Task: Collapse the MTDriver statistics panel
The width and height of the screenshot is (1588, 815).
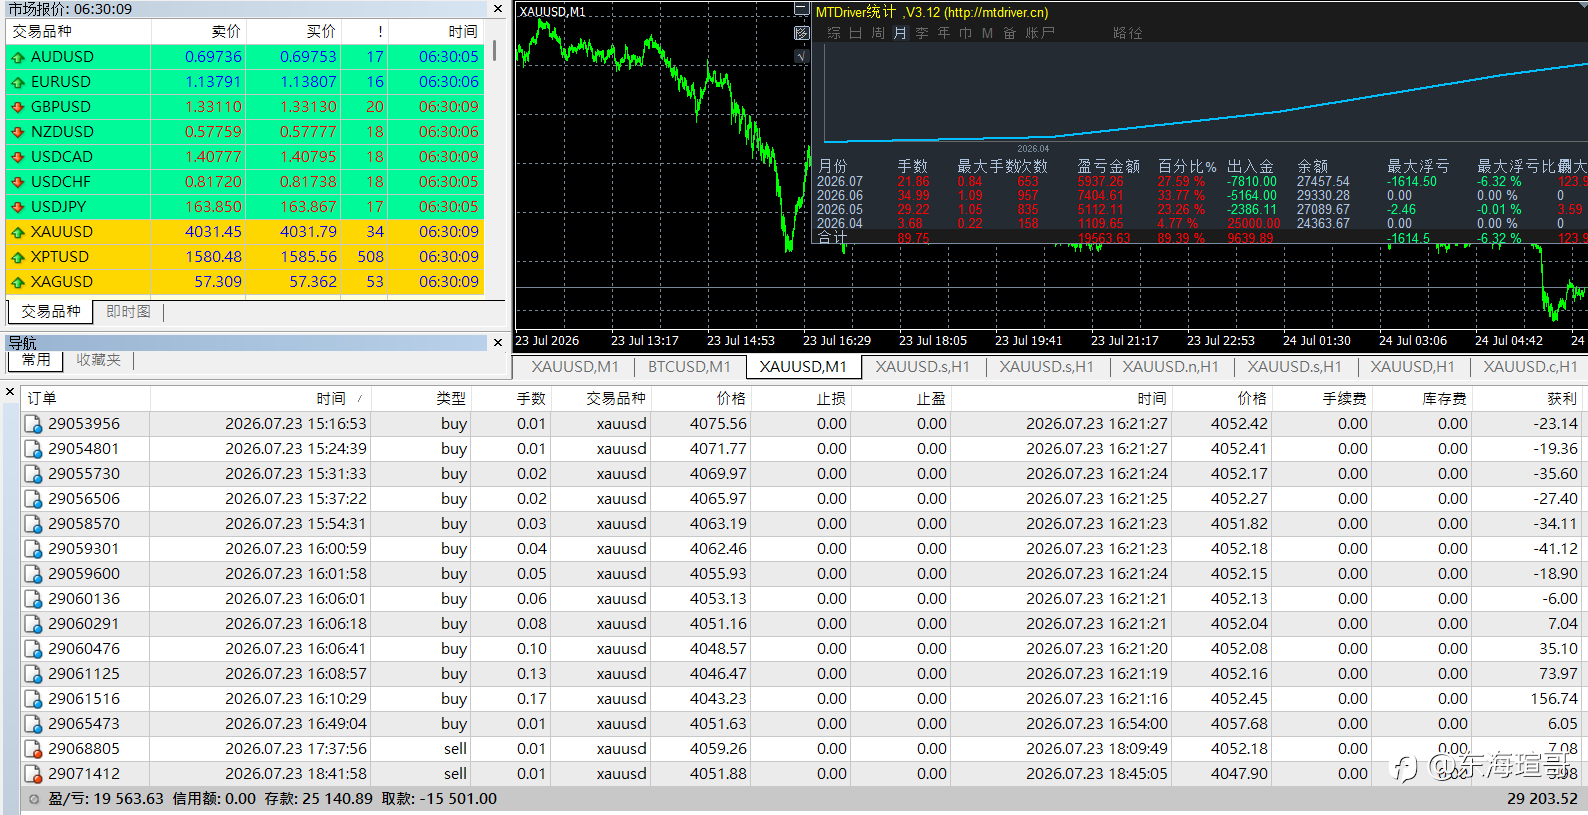Action: pyautogui.click(x=801, y=9)
